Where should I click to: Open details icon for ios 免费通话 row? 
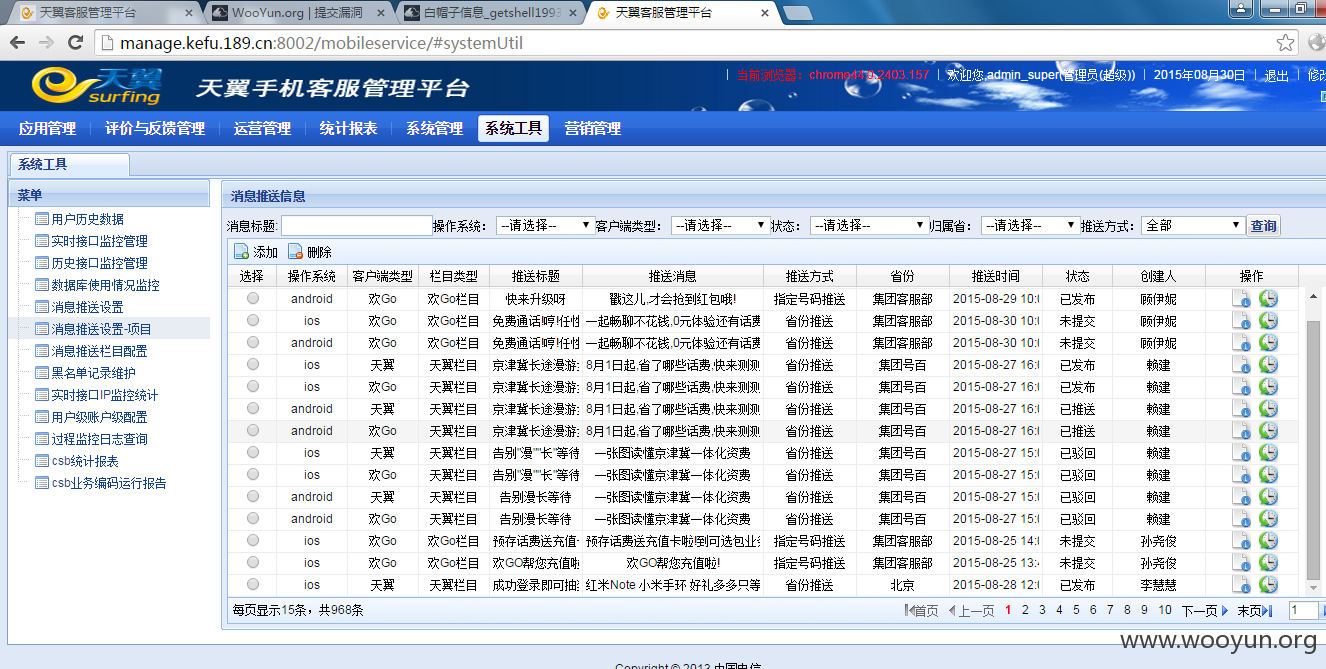pos(1241,320)
